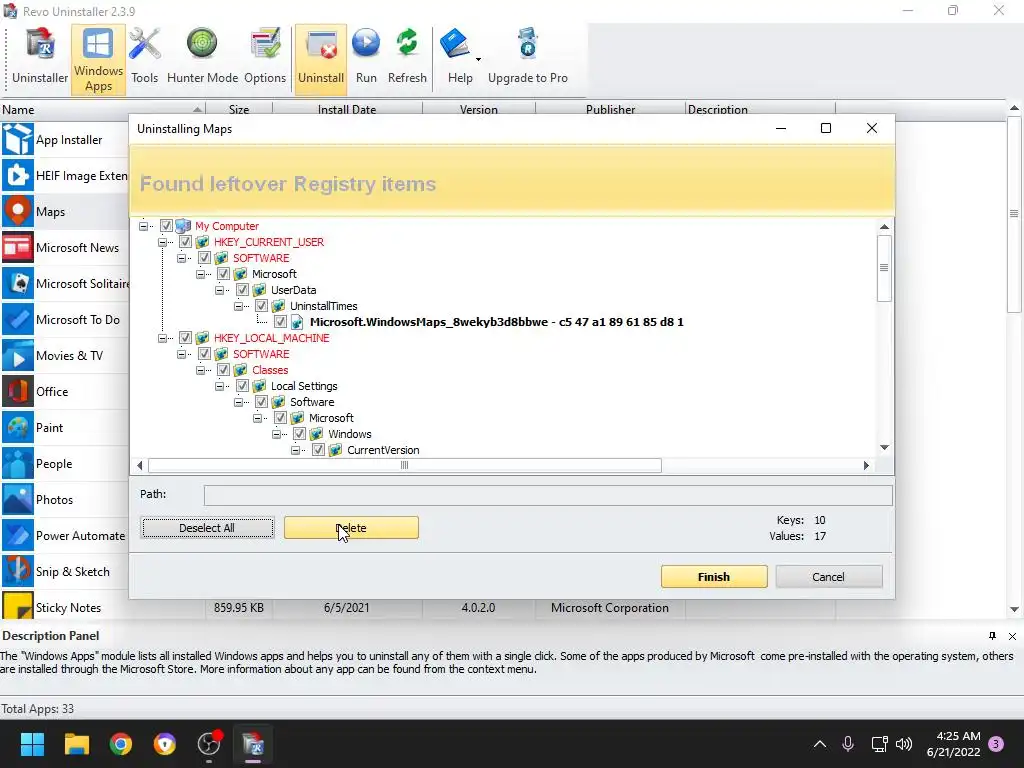
Task: Sort the list by Publisher column
Action: pyautogui.click(x=610, y=109)
